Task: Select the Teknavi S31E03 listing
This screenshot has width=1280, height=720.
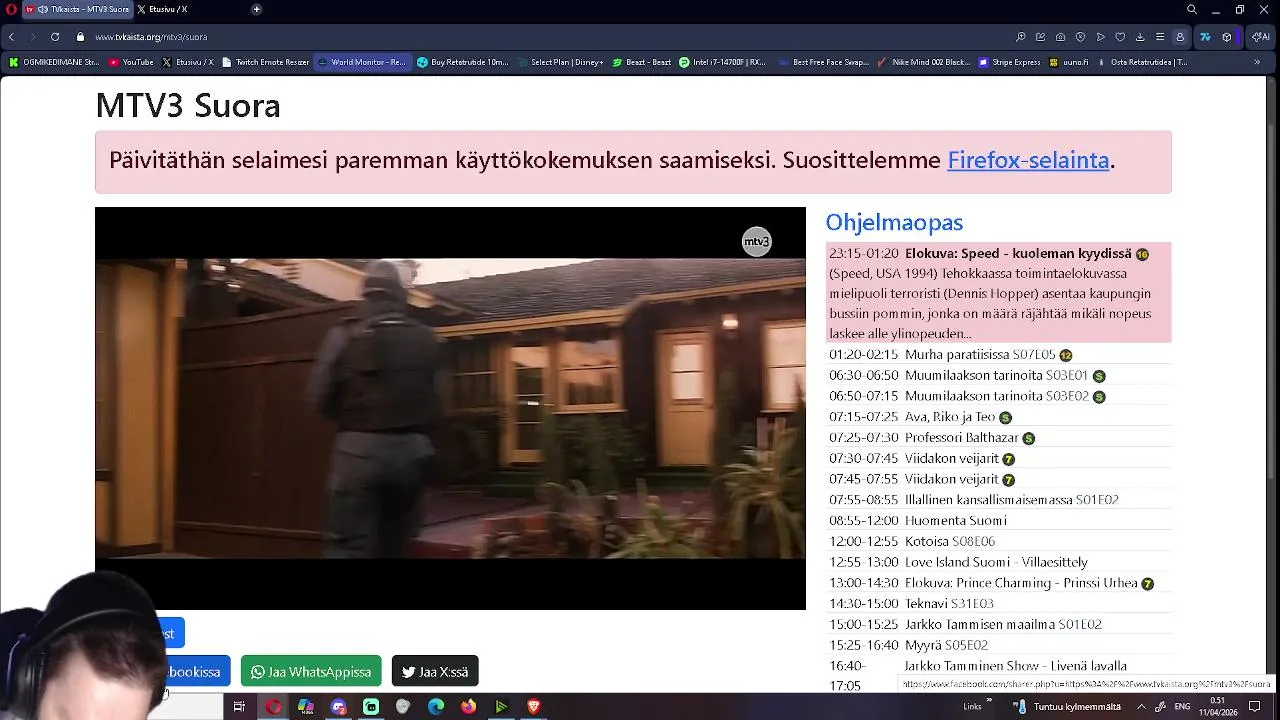Action: [998, 604]
